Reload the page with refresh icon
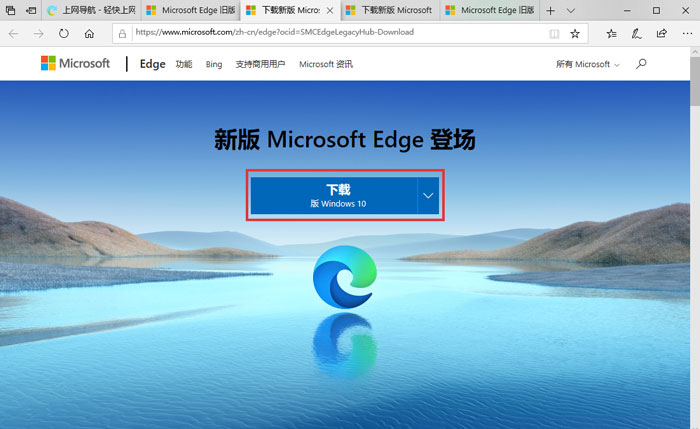Viewport: 700px width, 429px height. [64, 33]
